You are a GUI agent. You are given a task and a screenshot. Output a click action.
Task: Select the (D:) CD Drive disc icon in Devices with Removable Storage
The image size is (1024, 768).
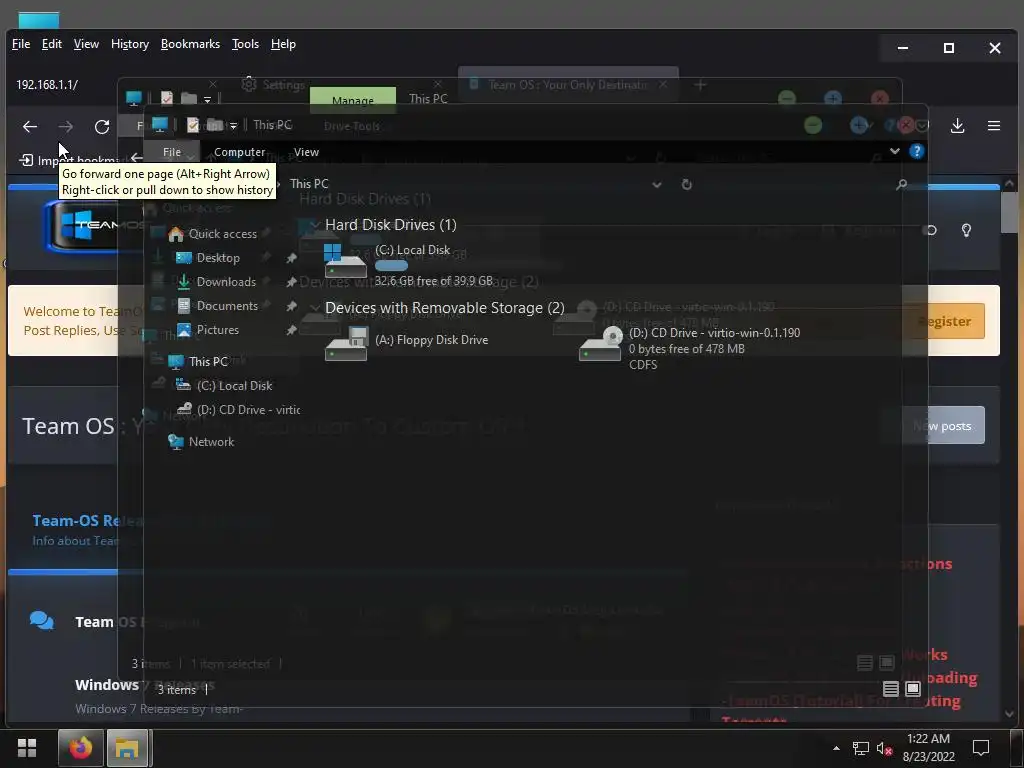click(x=600, y=344)
